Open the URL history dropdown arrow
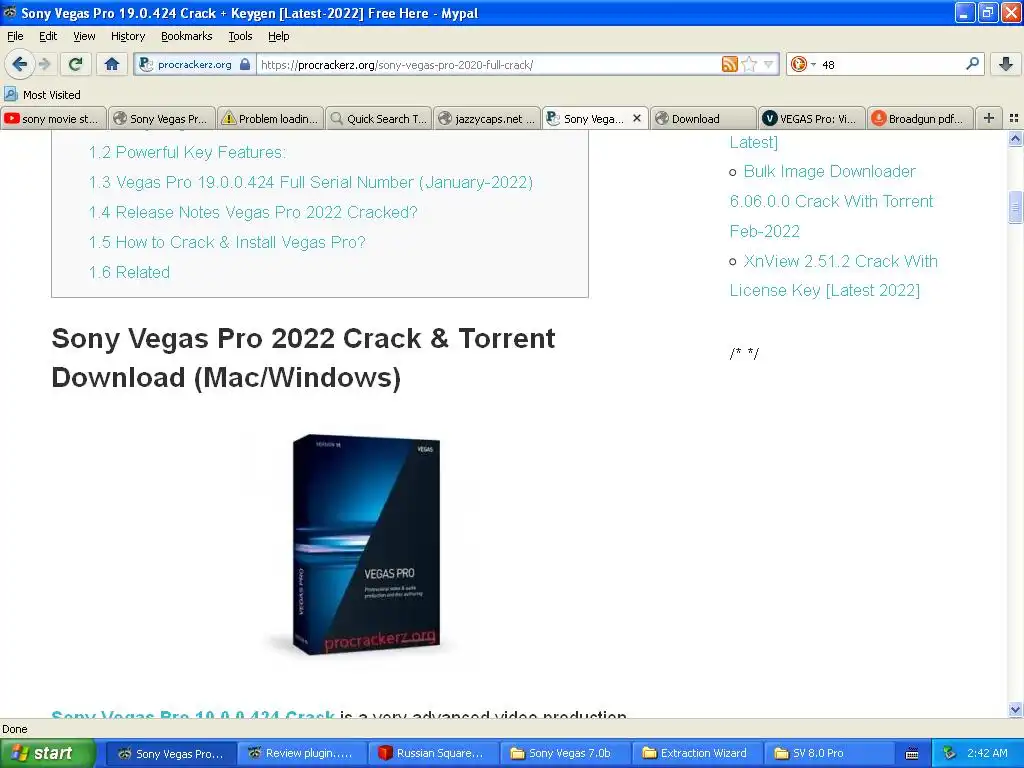This screenshot has width=1024, height=768. click(769, 64)
